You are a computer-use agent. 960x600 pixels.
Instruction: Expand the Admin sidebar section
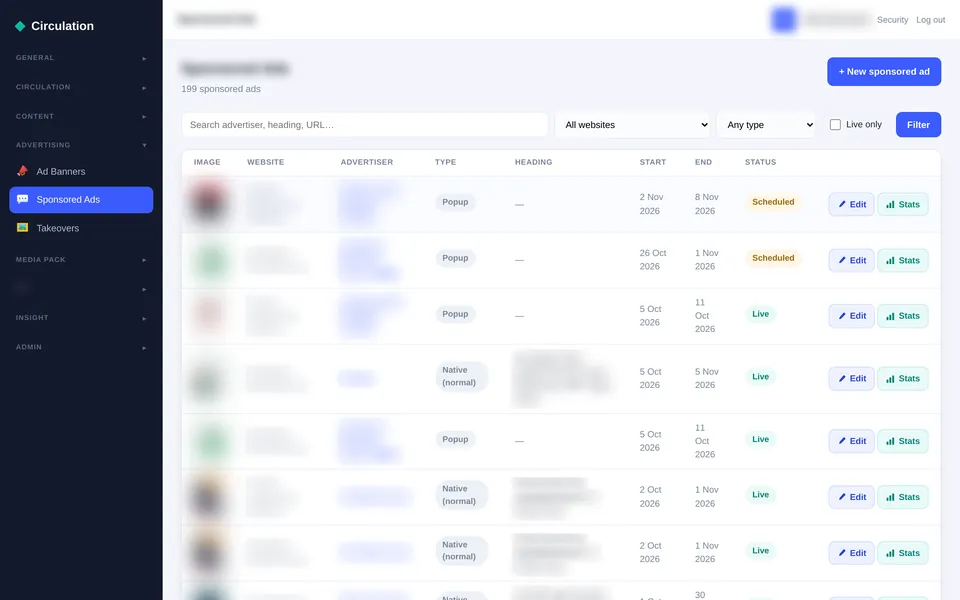[x=81, y=347]
